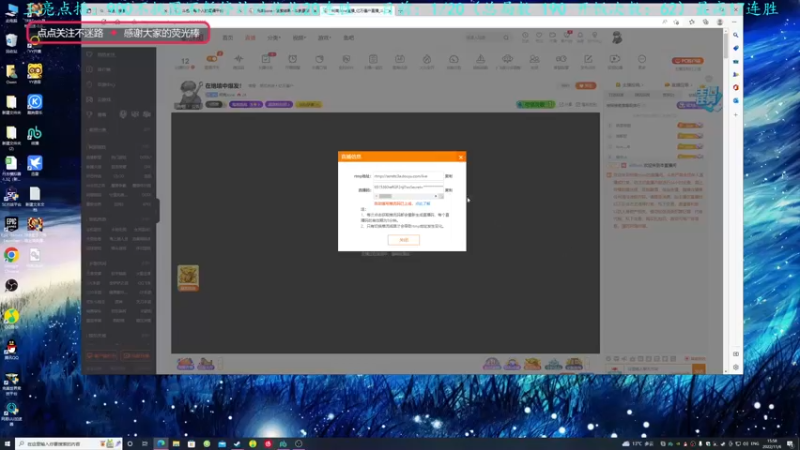Open OBS Studio desktop icon
Viewport: 800px width, 450px height.
[x=11, y=285]
